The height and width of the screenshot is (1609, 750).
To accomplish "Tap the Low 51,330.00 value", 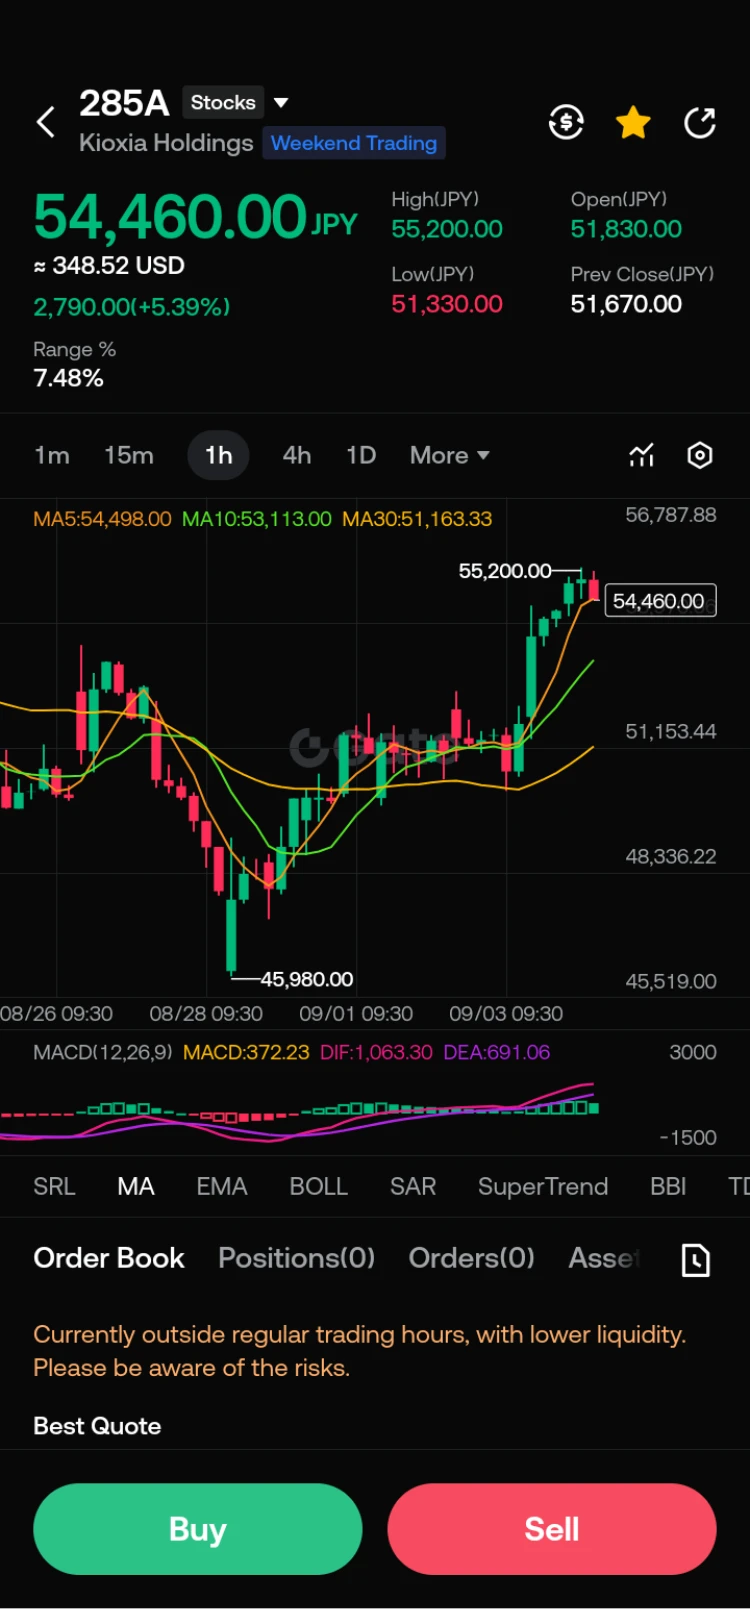I will click(x=447, y=304).
